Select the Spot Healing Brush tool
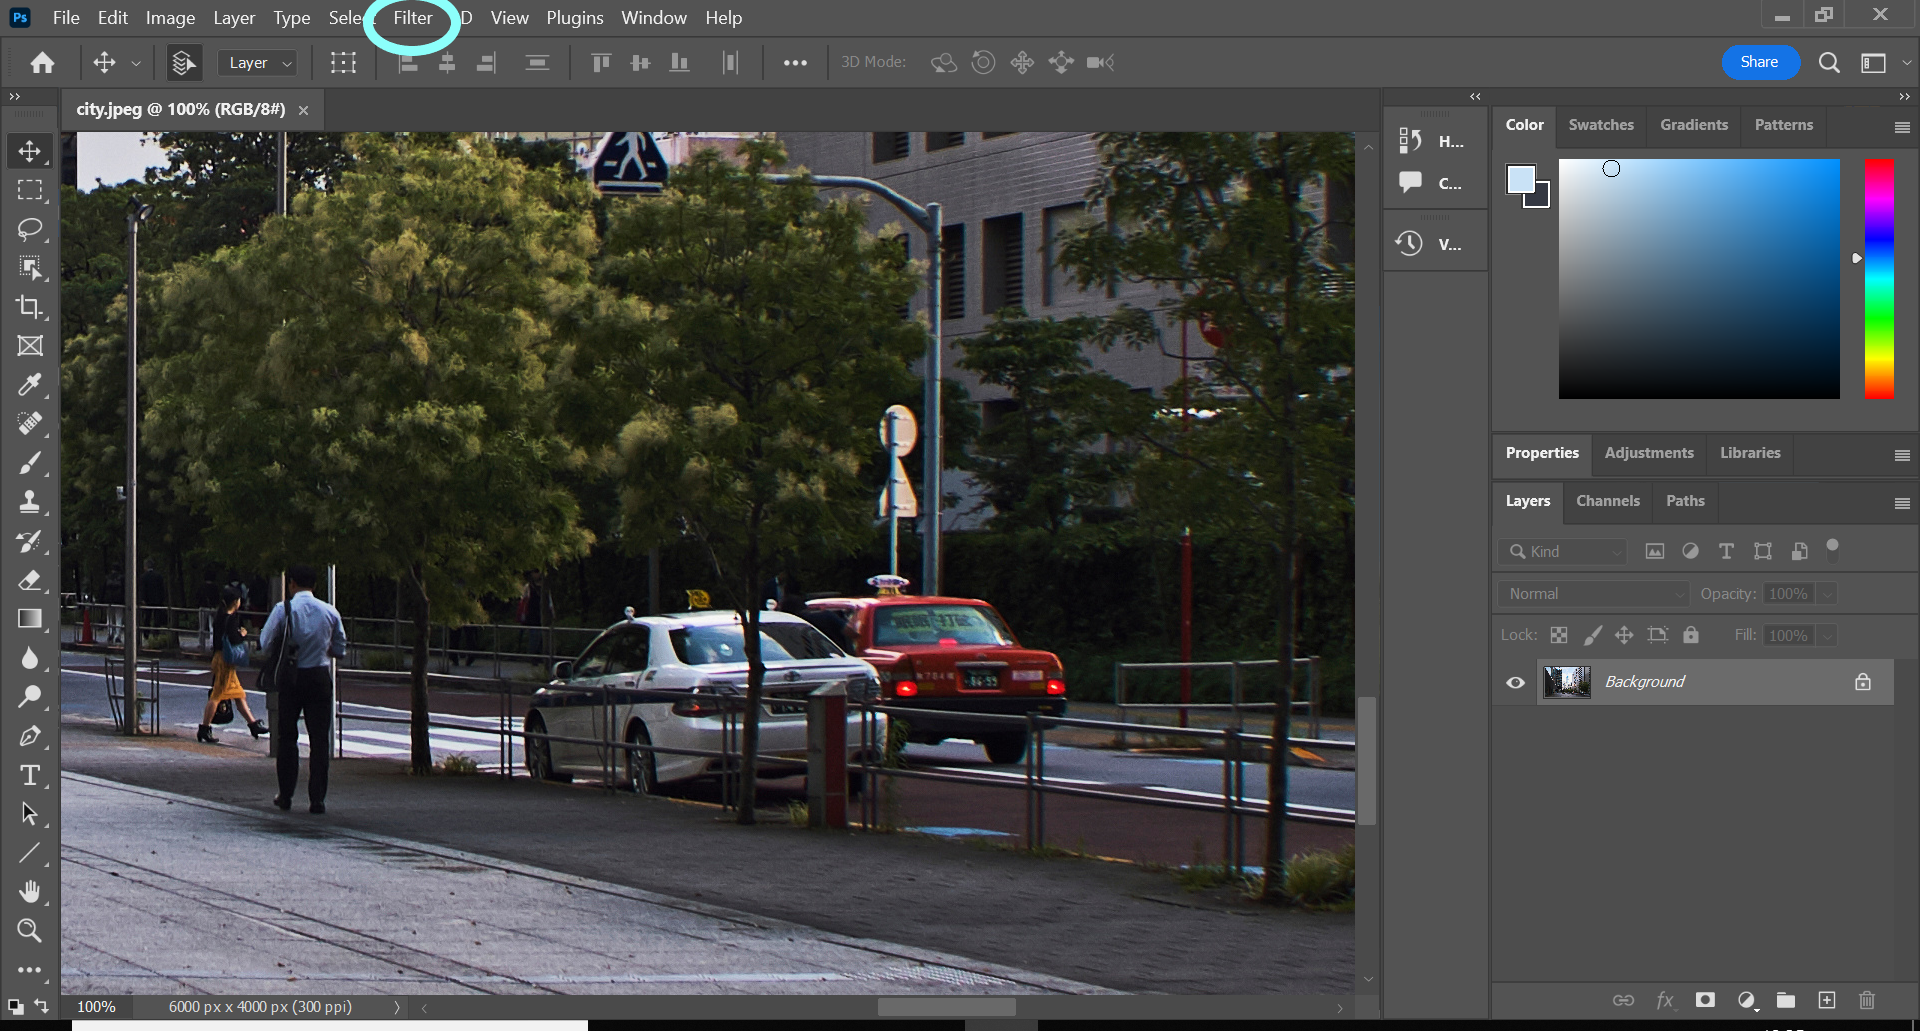 click(x=29, y=424)
